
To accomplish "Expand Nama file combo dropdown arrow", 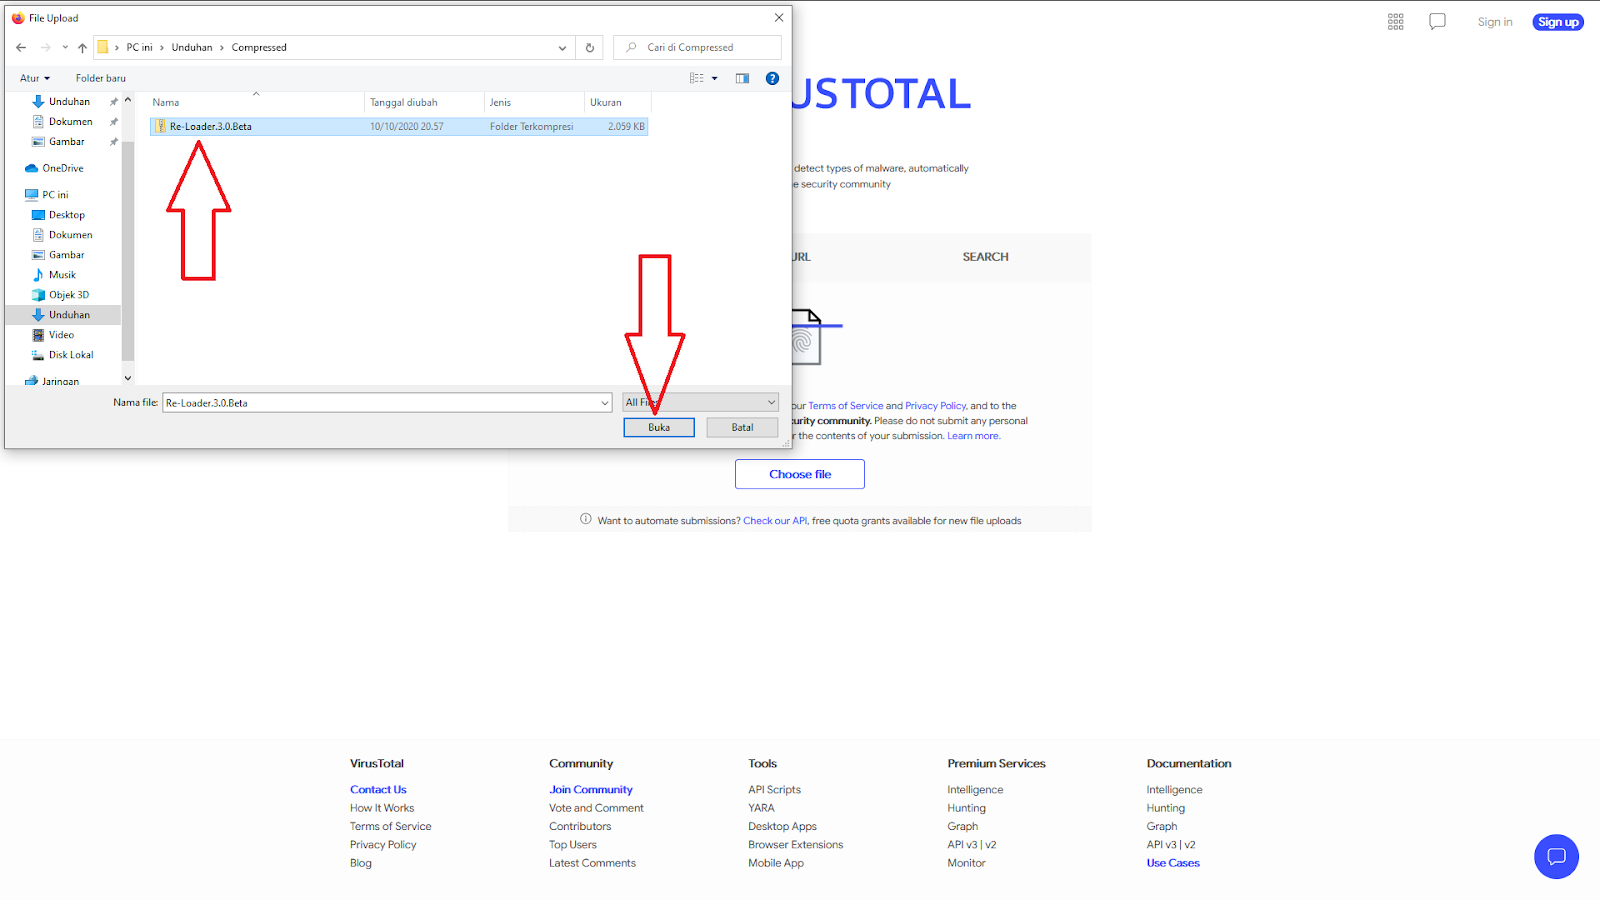I will [x=605, y=403].
